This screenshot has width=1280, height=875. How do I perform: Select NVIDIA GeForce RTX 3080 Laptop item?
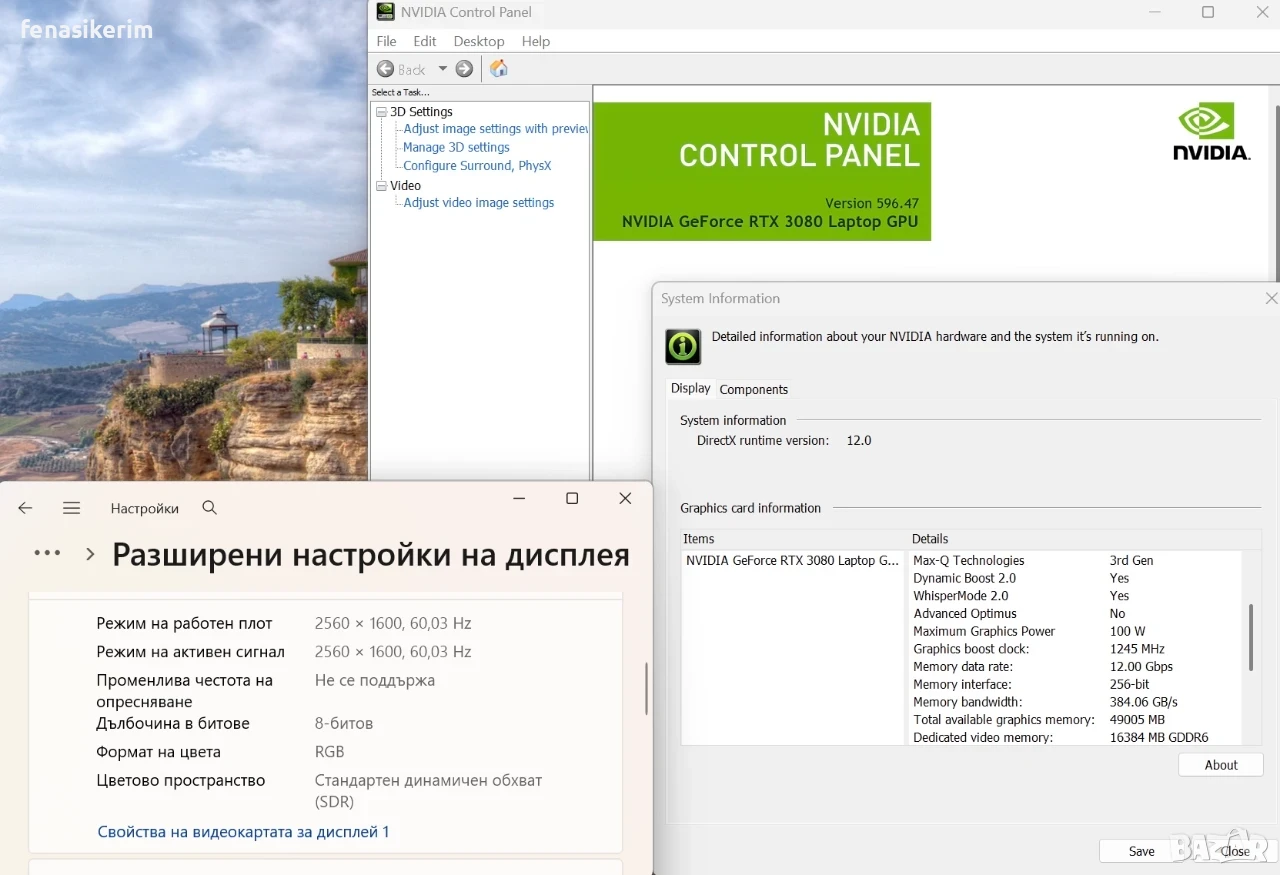point(792,561)
